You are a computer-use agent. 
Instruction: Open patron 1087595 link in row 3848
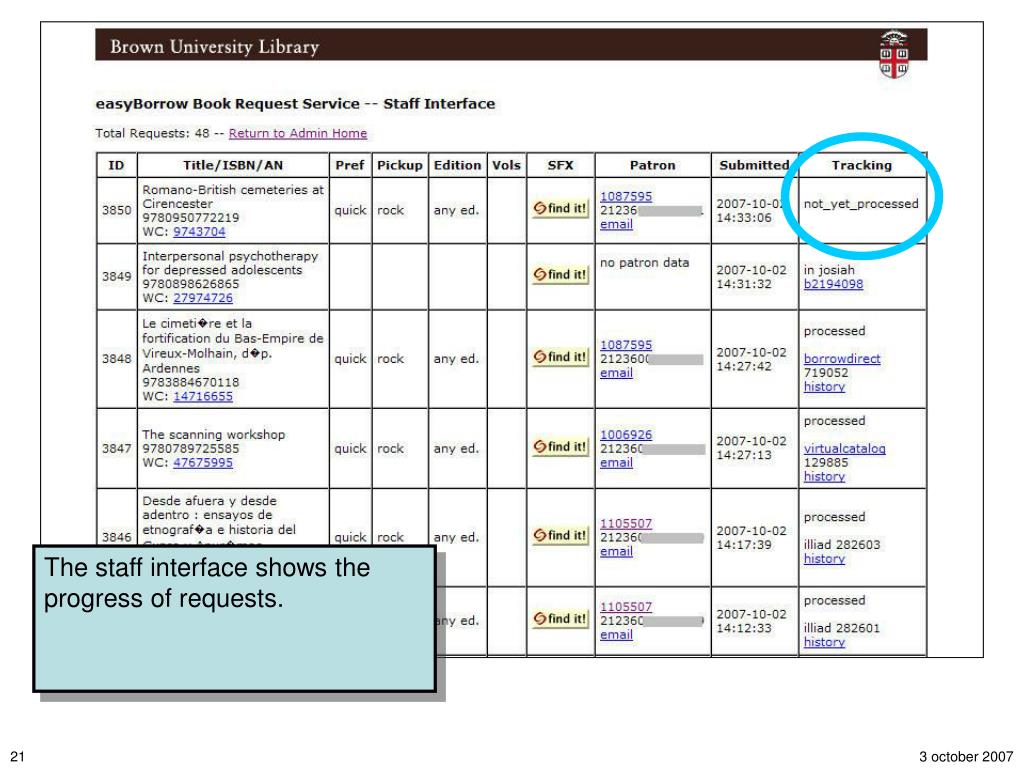pyautogui.click(x=626, y=345)
